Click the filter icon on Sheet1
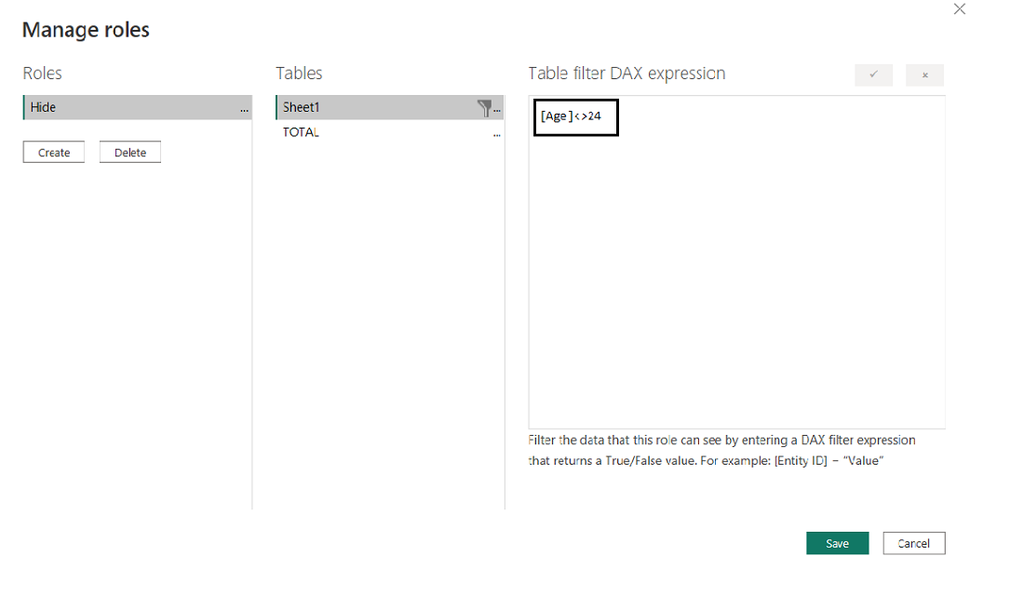 coord(485,108)
